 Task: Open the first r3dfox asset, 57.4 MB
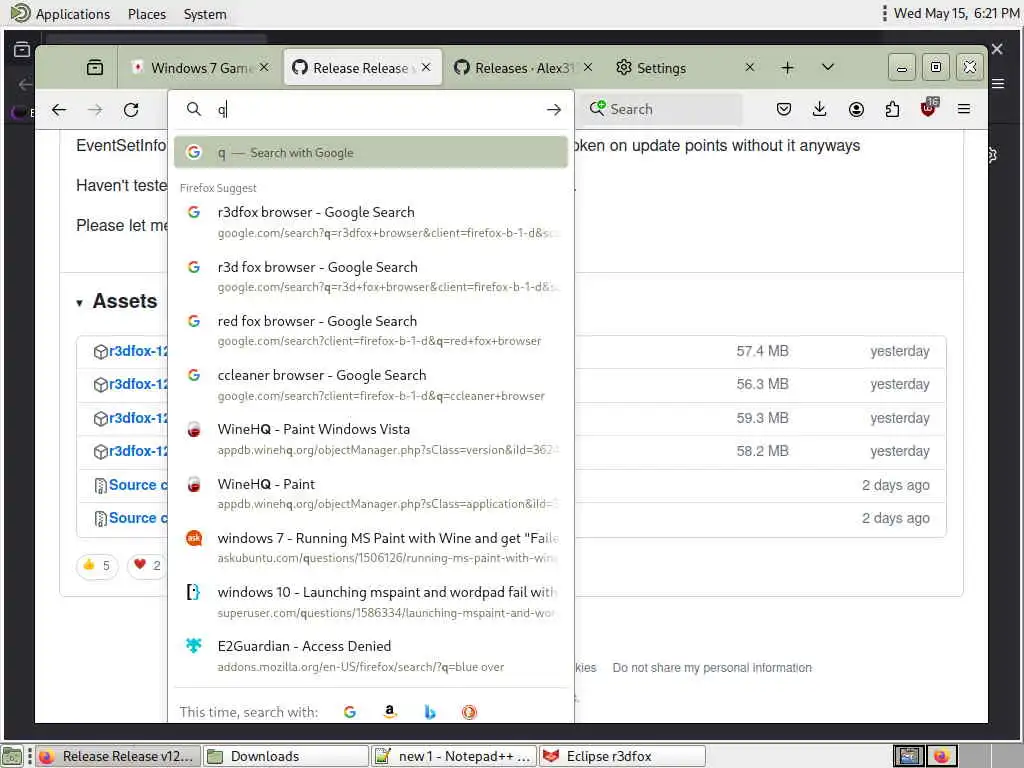(138, 351)
